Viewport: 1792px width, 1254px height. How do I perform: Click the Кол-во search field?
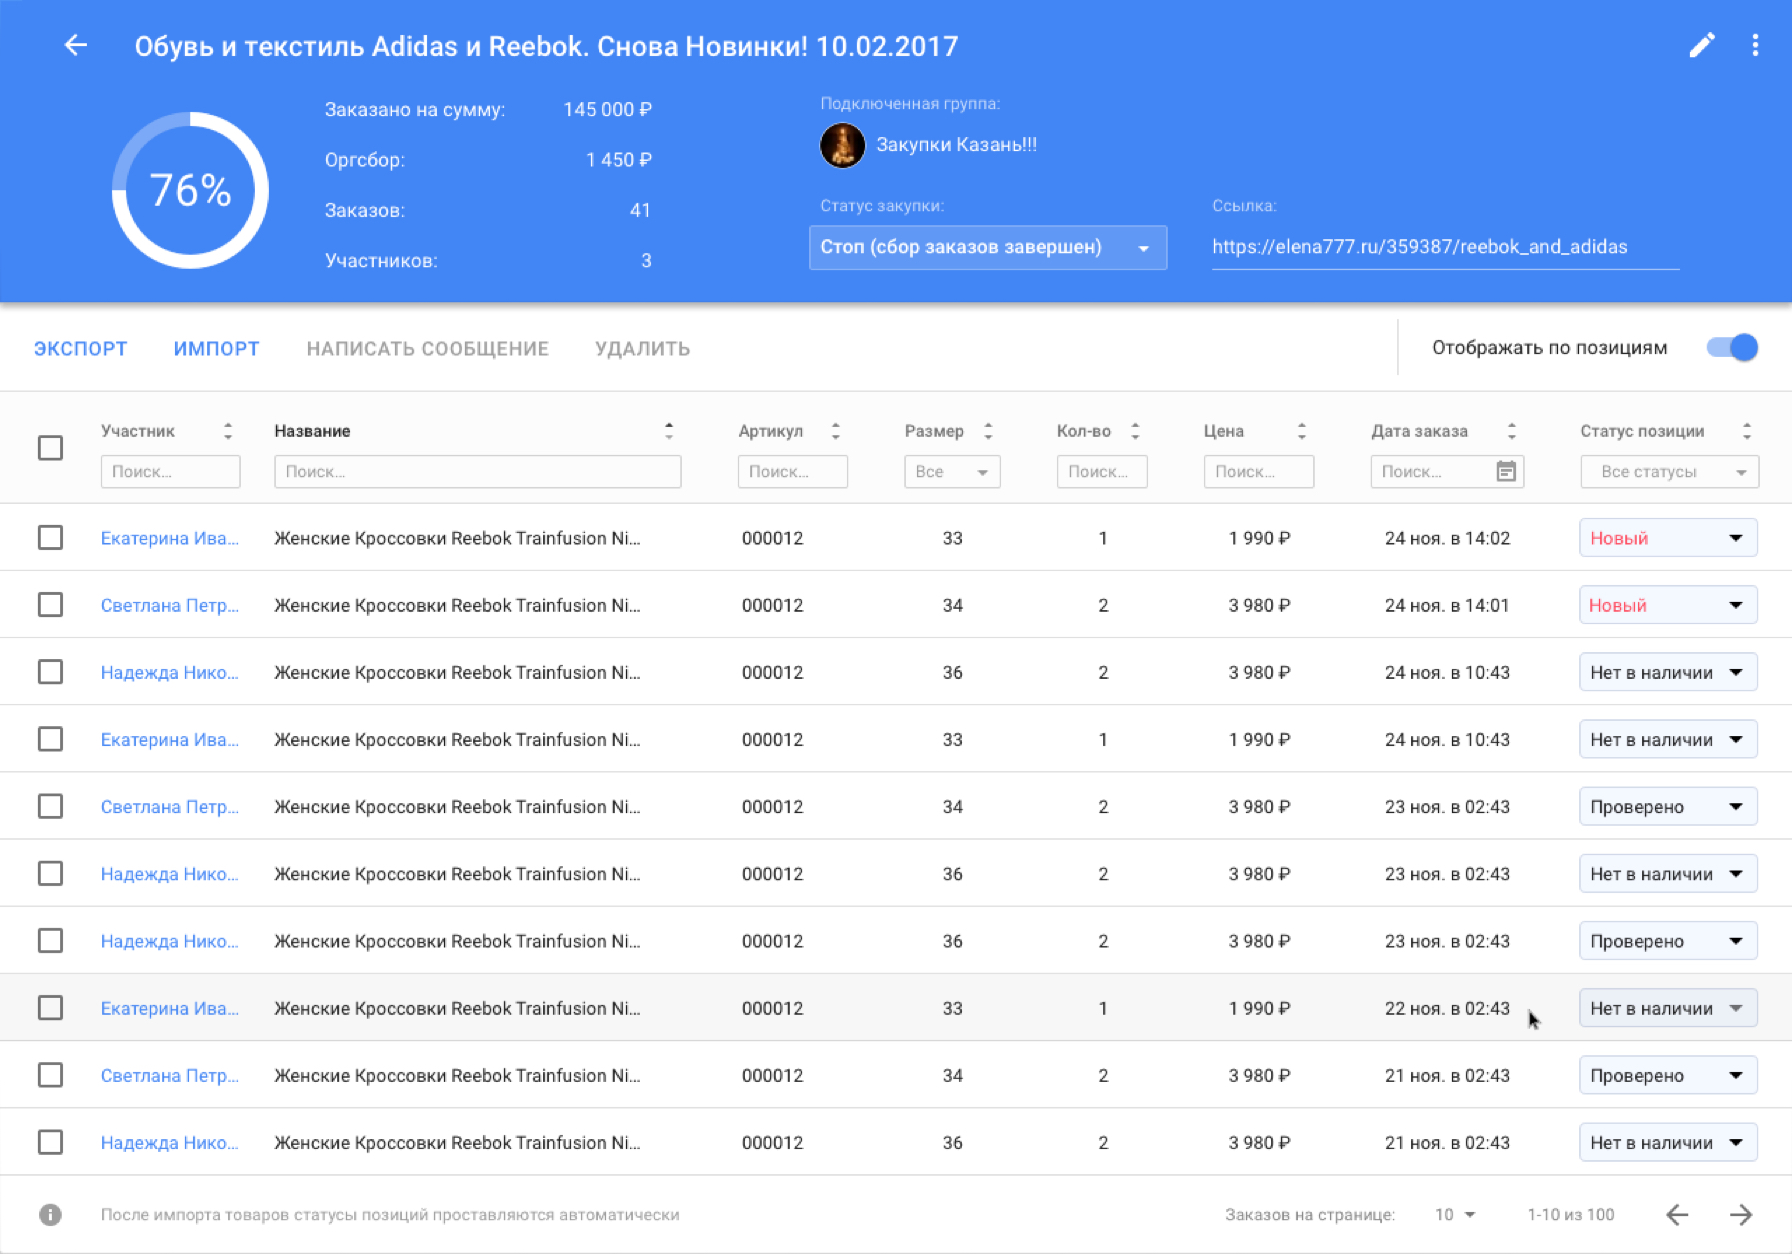click(x=1101, y=471)
